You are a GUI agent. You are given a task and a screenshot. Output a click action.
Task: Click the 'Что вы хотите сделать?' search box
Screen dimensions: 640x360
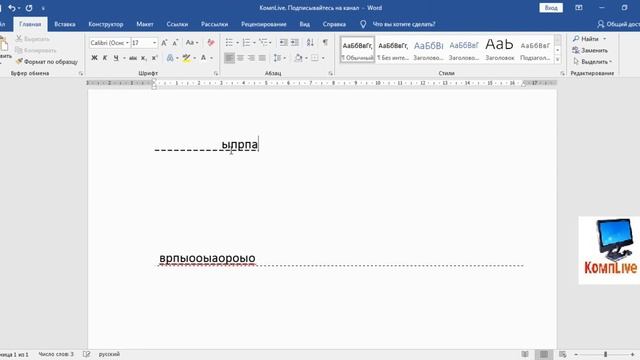[404, 24]
